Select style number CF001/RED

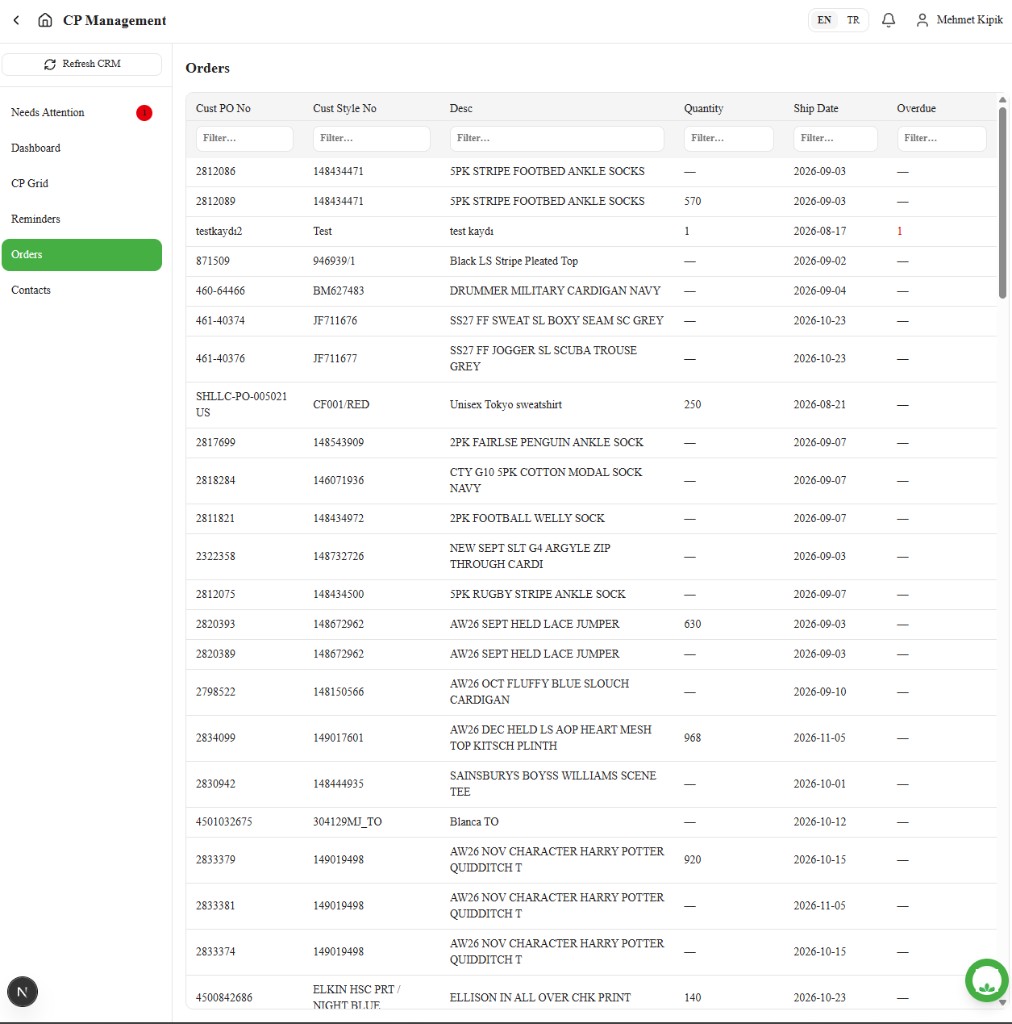(x=341, y=405)
